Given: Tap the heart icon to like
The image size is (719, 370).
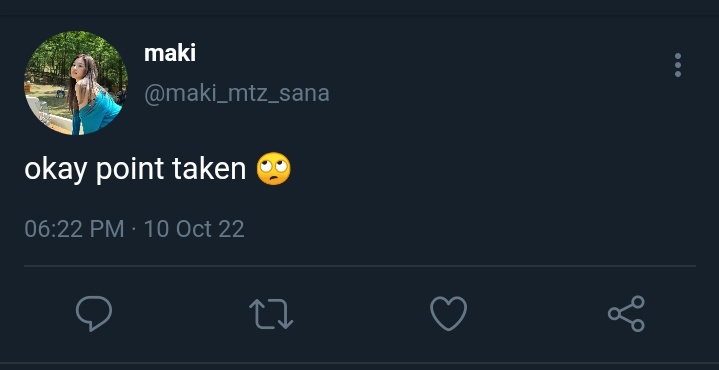Looking at the screenshot, I should (448, 314).
